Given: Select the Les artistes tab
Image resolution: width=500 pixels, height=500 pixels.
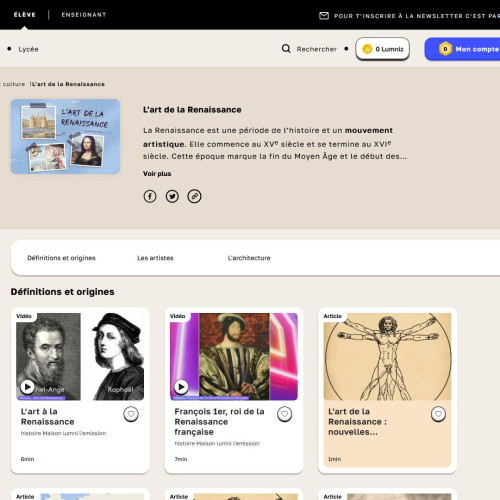Looking at the screenshot, I should coord(155,258).
